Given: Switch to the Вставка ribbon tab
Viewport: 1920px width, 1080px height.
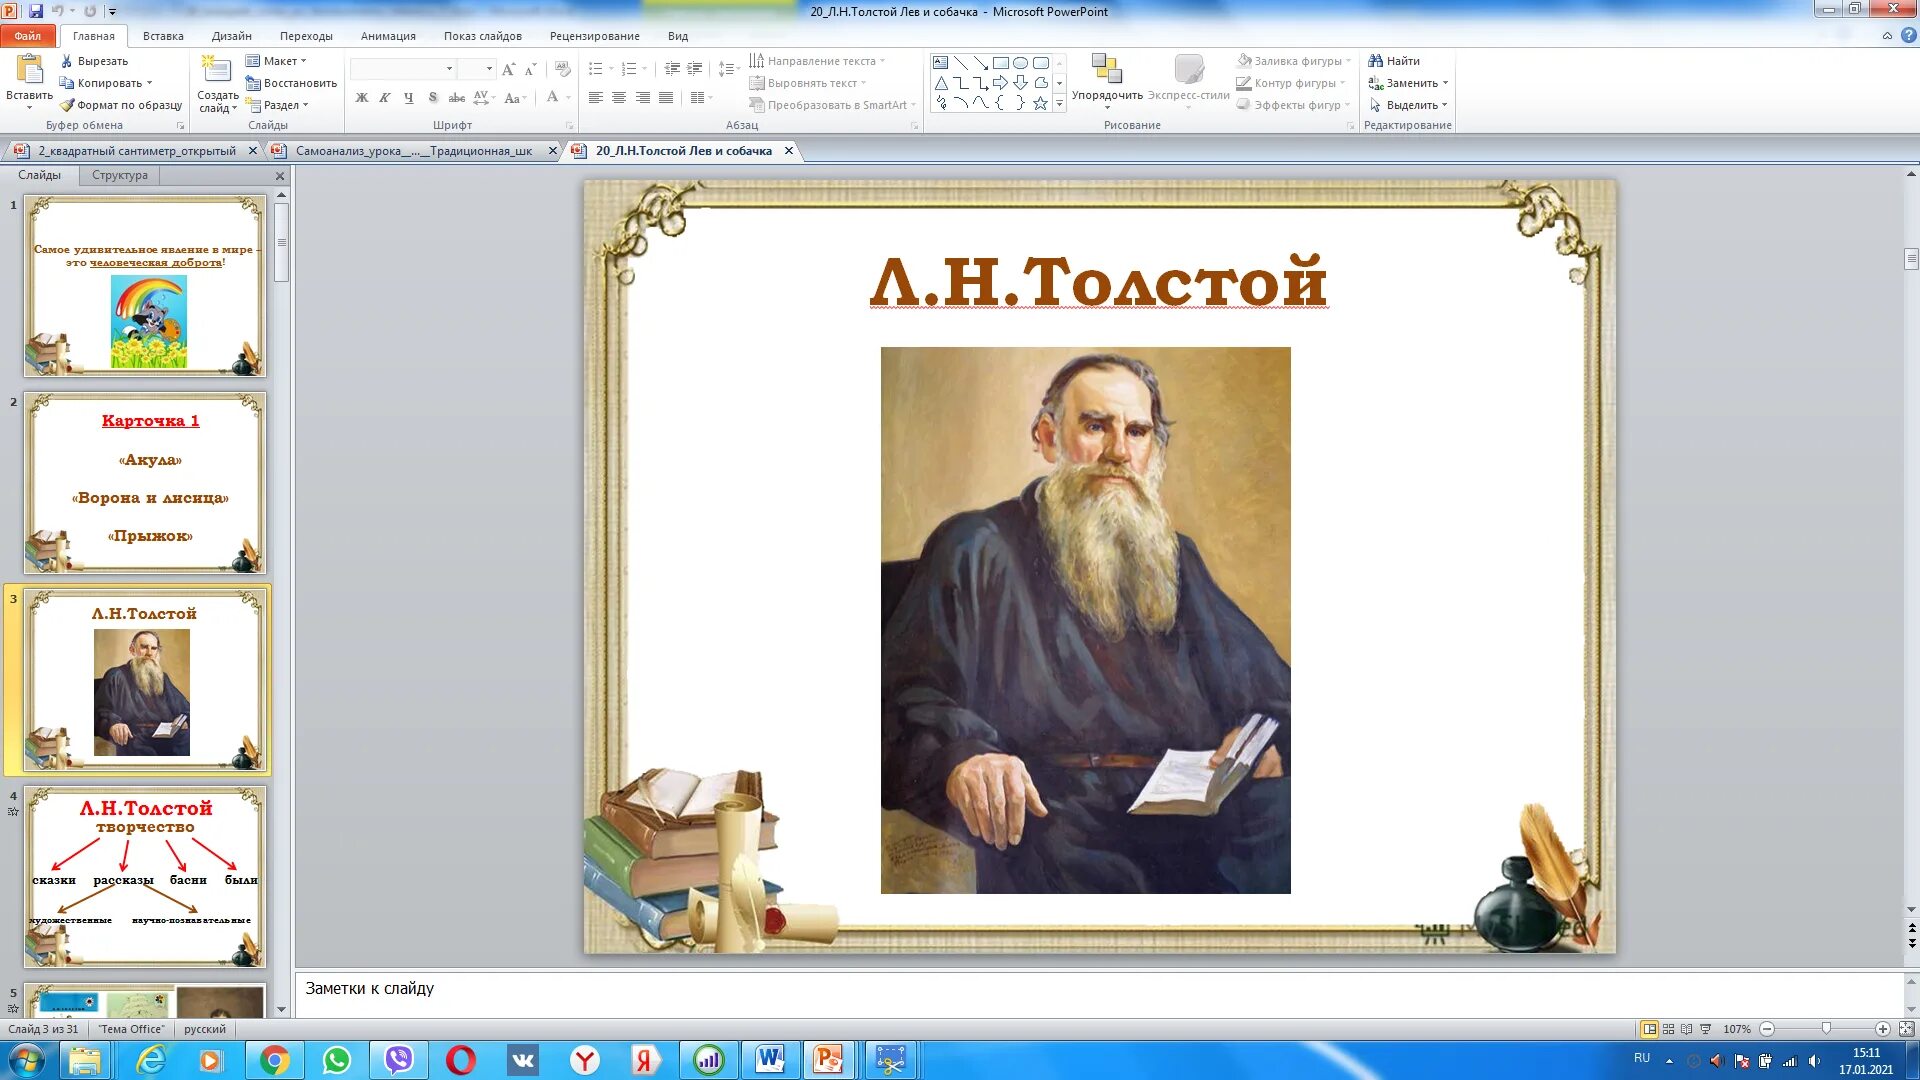Looking at the screenshot, I should [x=163, y=36].
